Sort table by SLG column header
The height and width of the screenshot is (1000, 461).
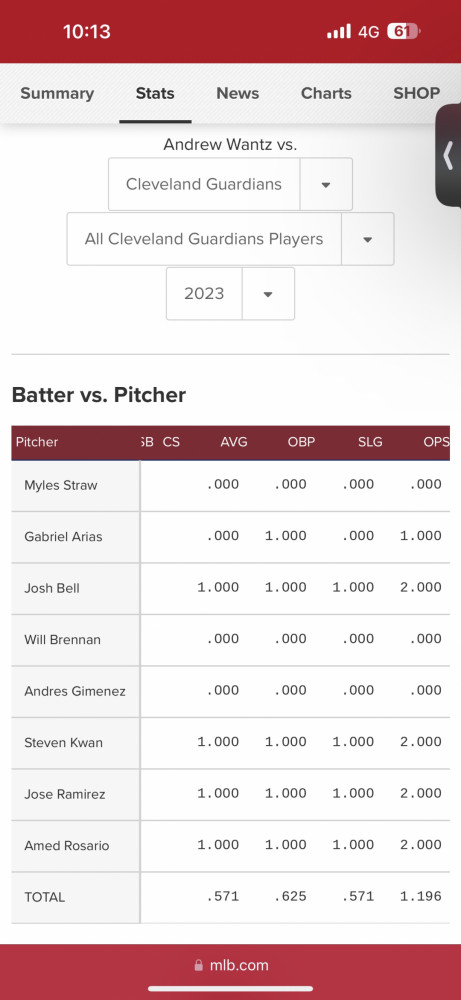(x=370, y=442)
